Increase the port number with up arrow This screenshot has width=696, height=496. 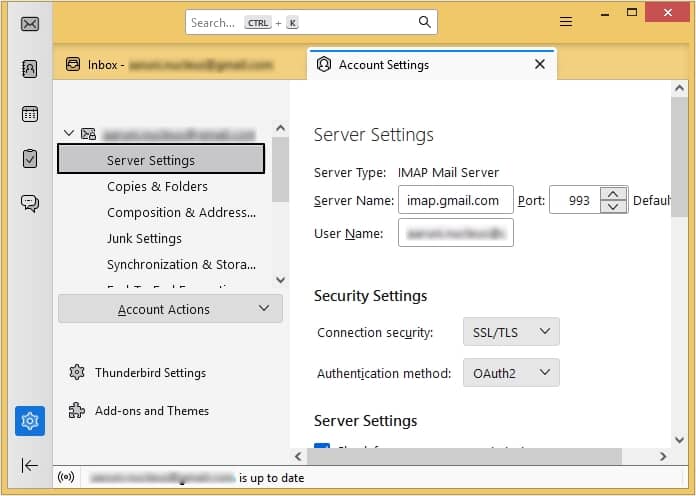pyautogui.click(x=613, y=194)
